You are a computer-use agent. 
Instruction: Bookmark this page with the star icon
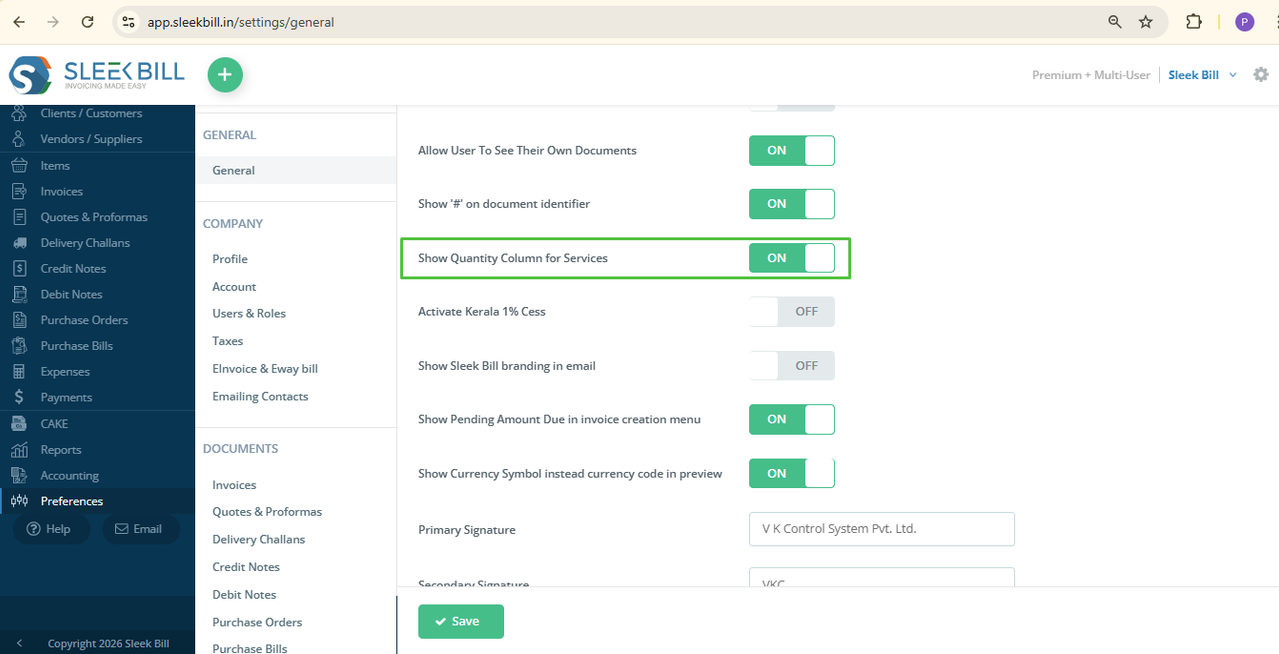pyautogui.click(x=1146, y=21)
